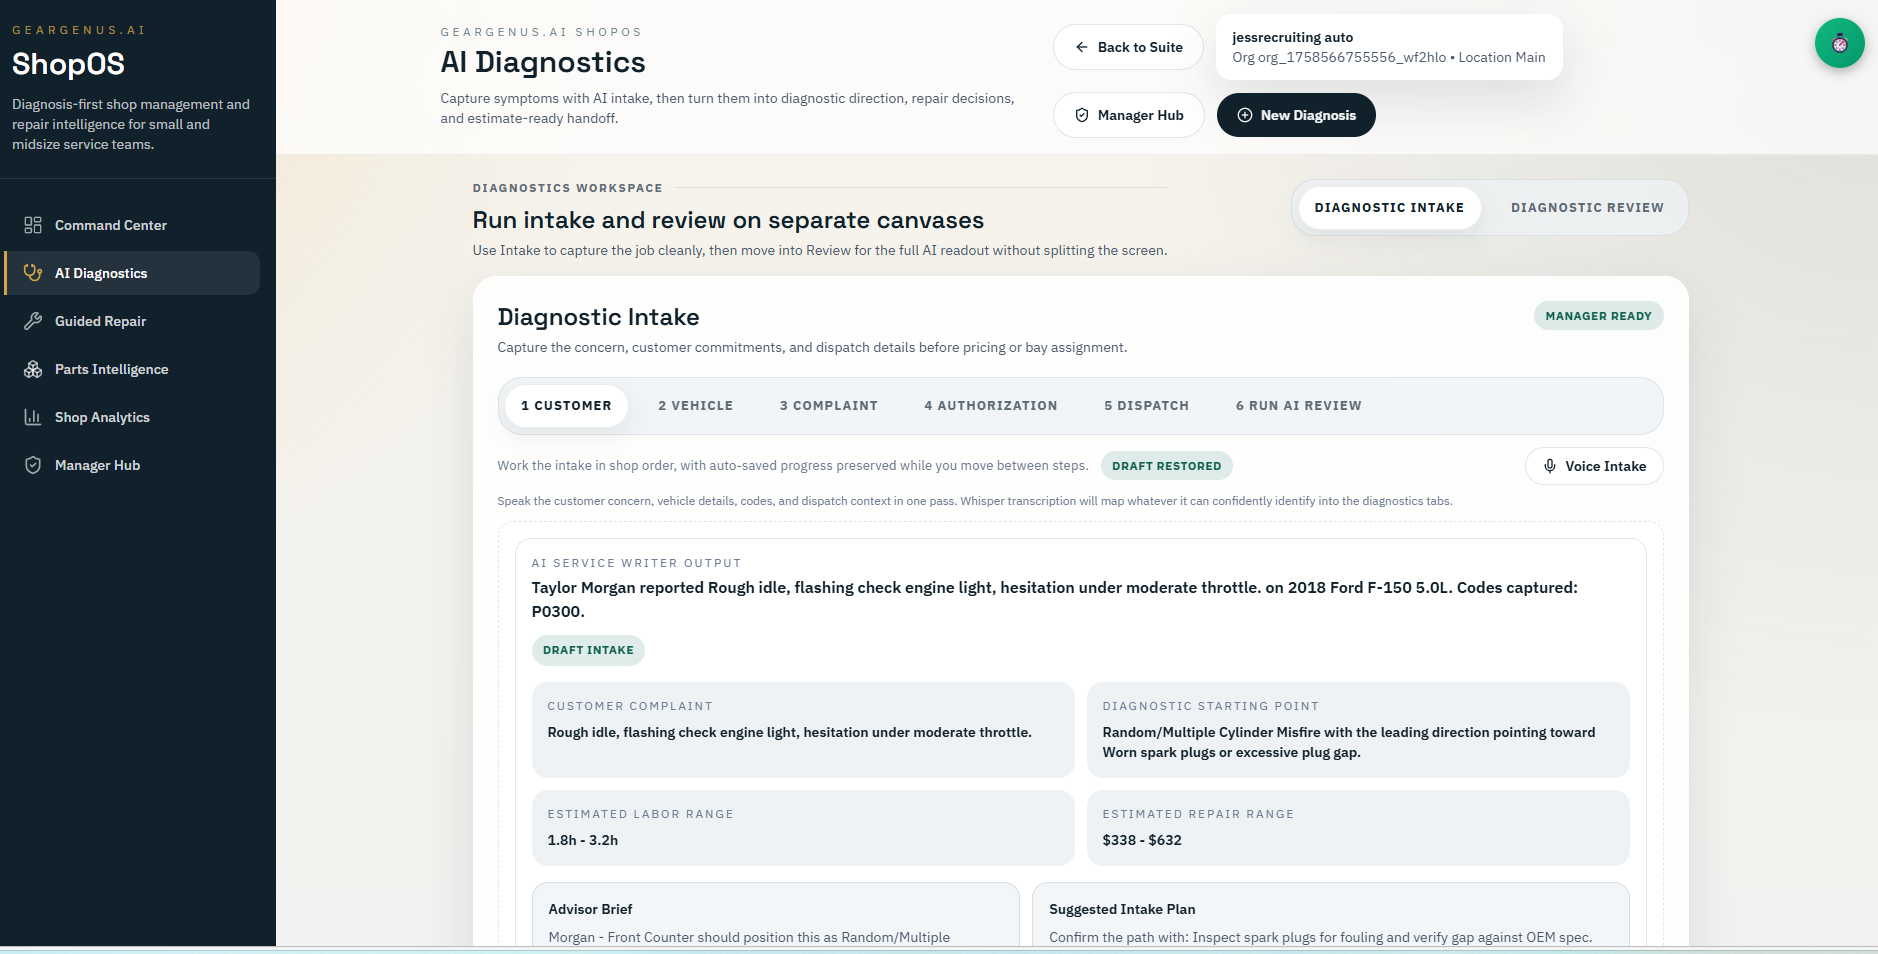This screenshot has height=954, width=1878.
Task: Jump to 6 Run AI Review step
Action: point(1298,406)
